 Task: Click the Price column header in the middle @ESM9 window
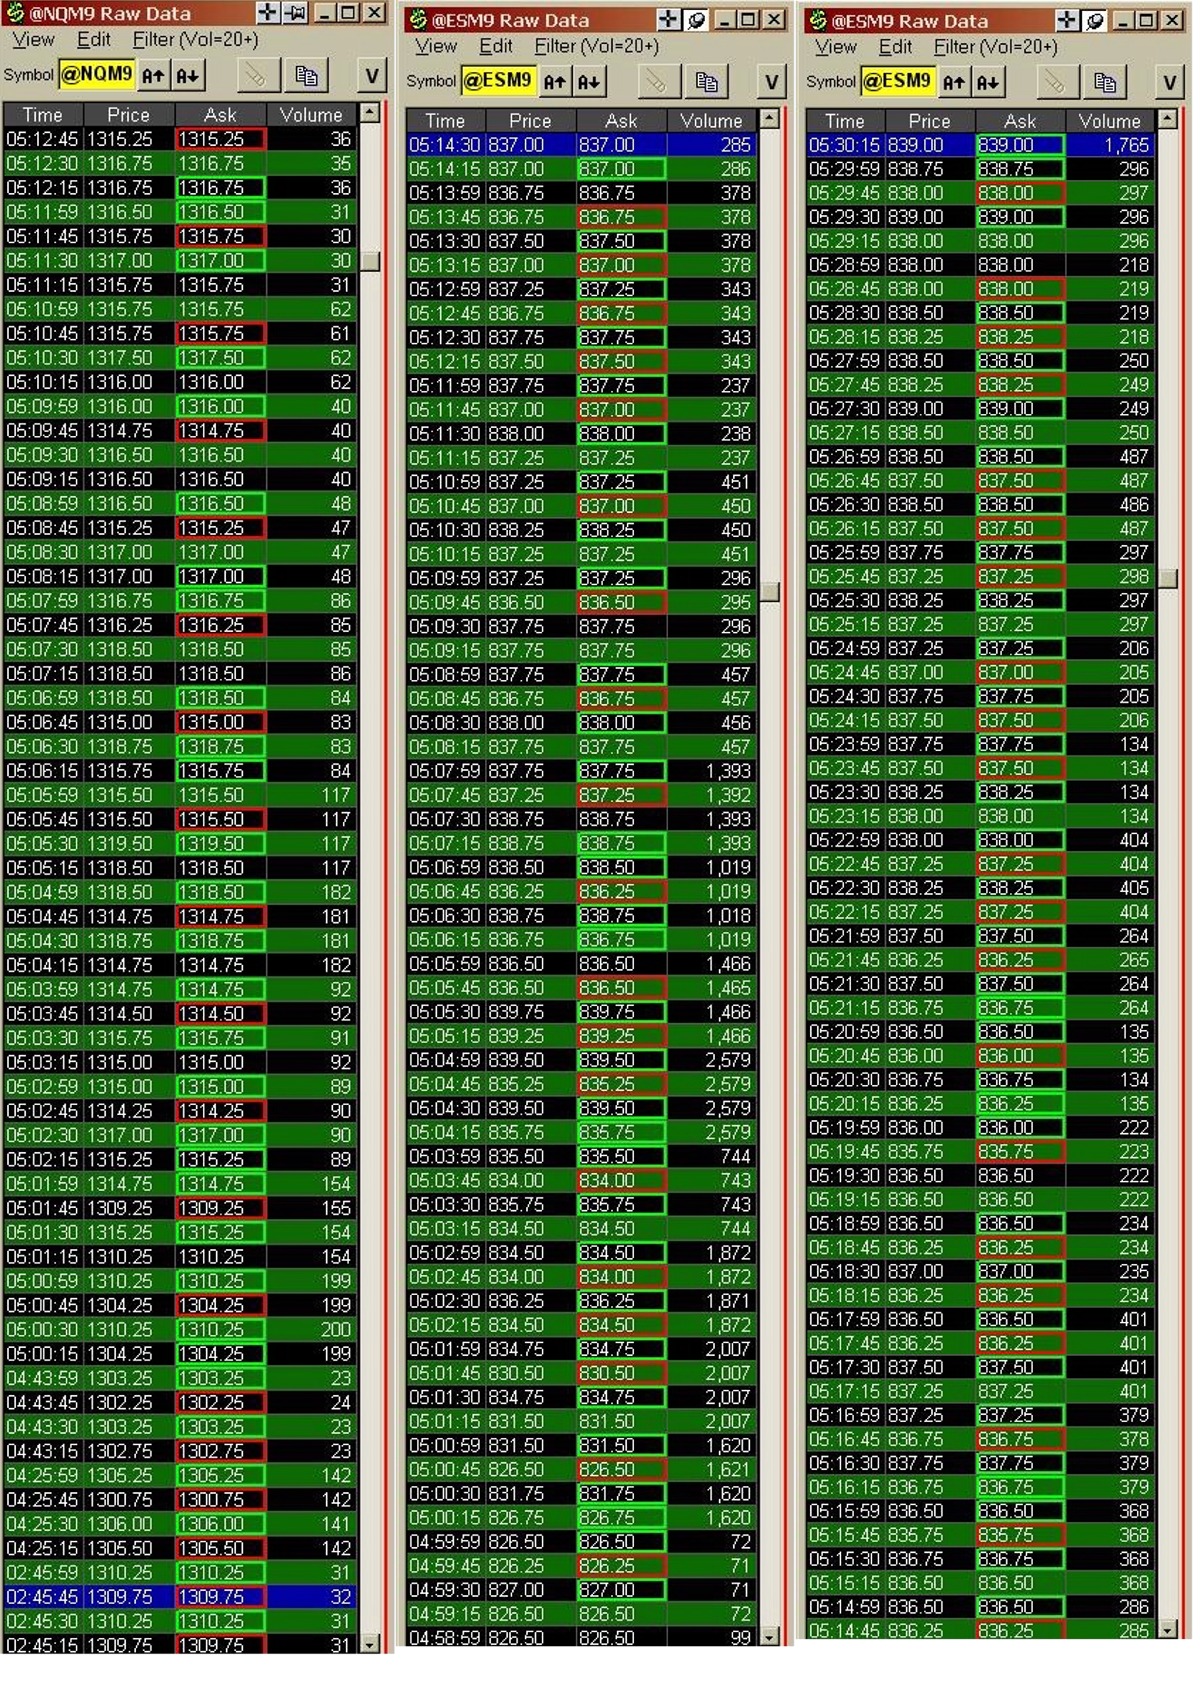pyautogui.click(x=530, y=121)
